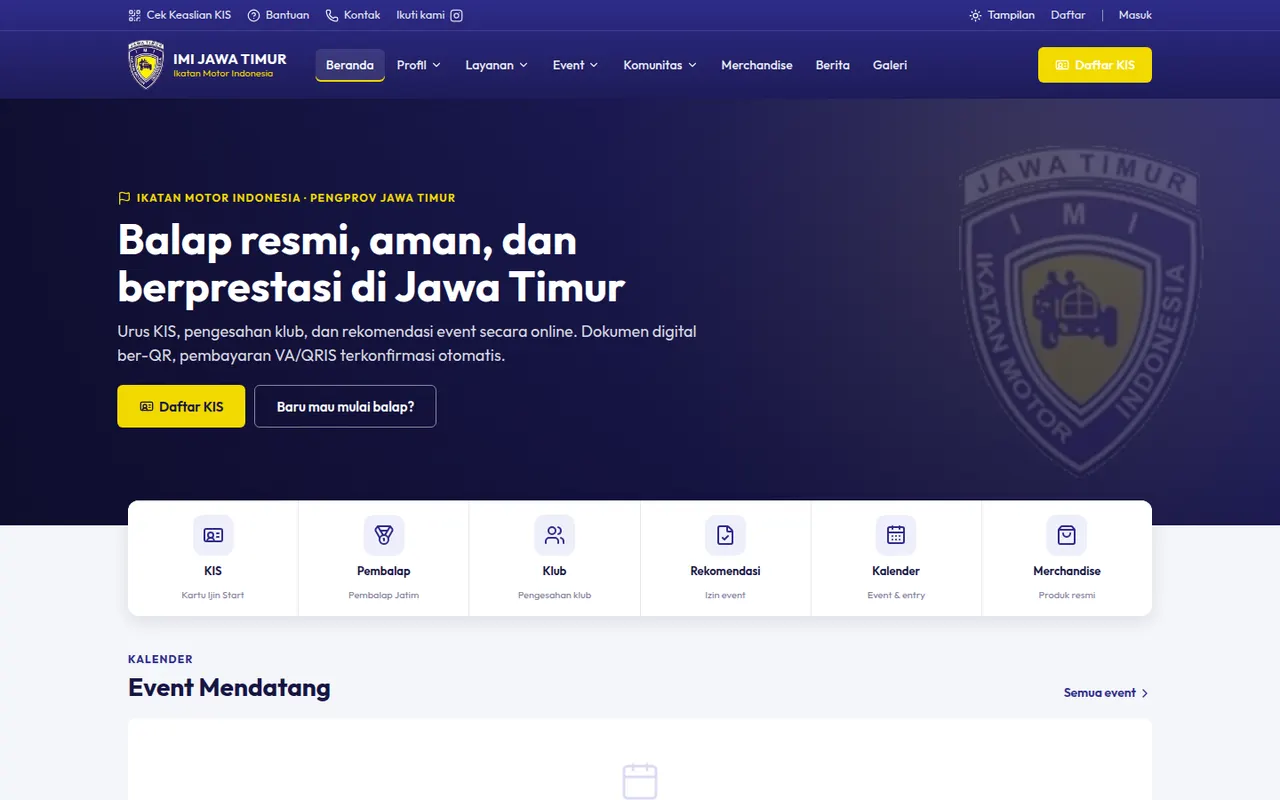This screenshot has width=1280, height=800.
Task: Click the Merchandise shopping bag icon
Action: (x=1067, y=535)
